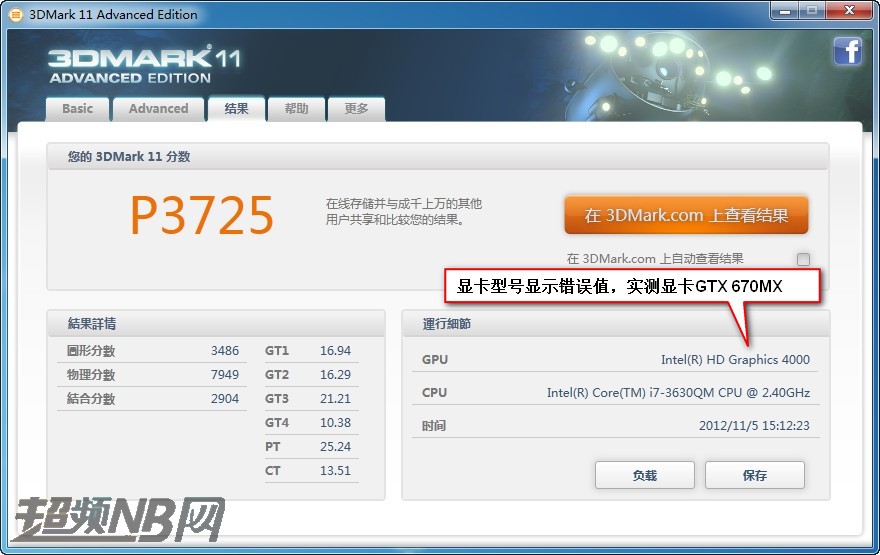The height and width of the screenshot is (555, 880).
Task: Select the PT result 25.24
Action: tap(335, 447)
